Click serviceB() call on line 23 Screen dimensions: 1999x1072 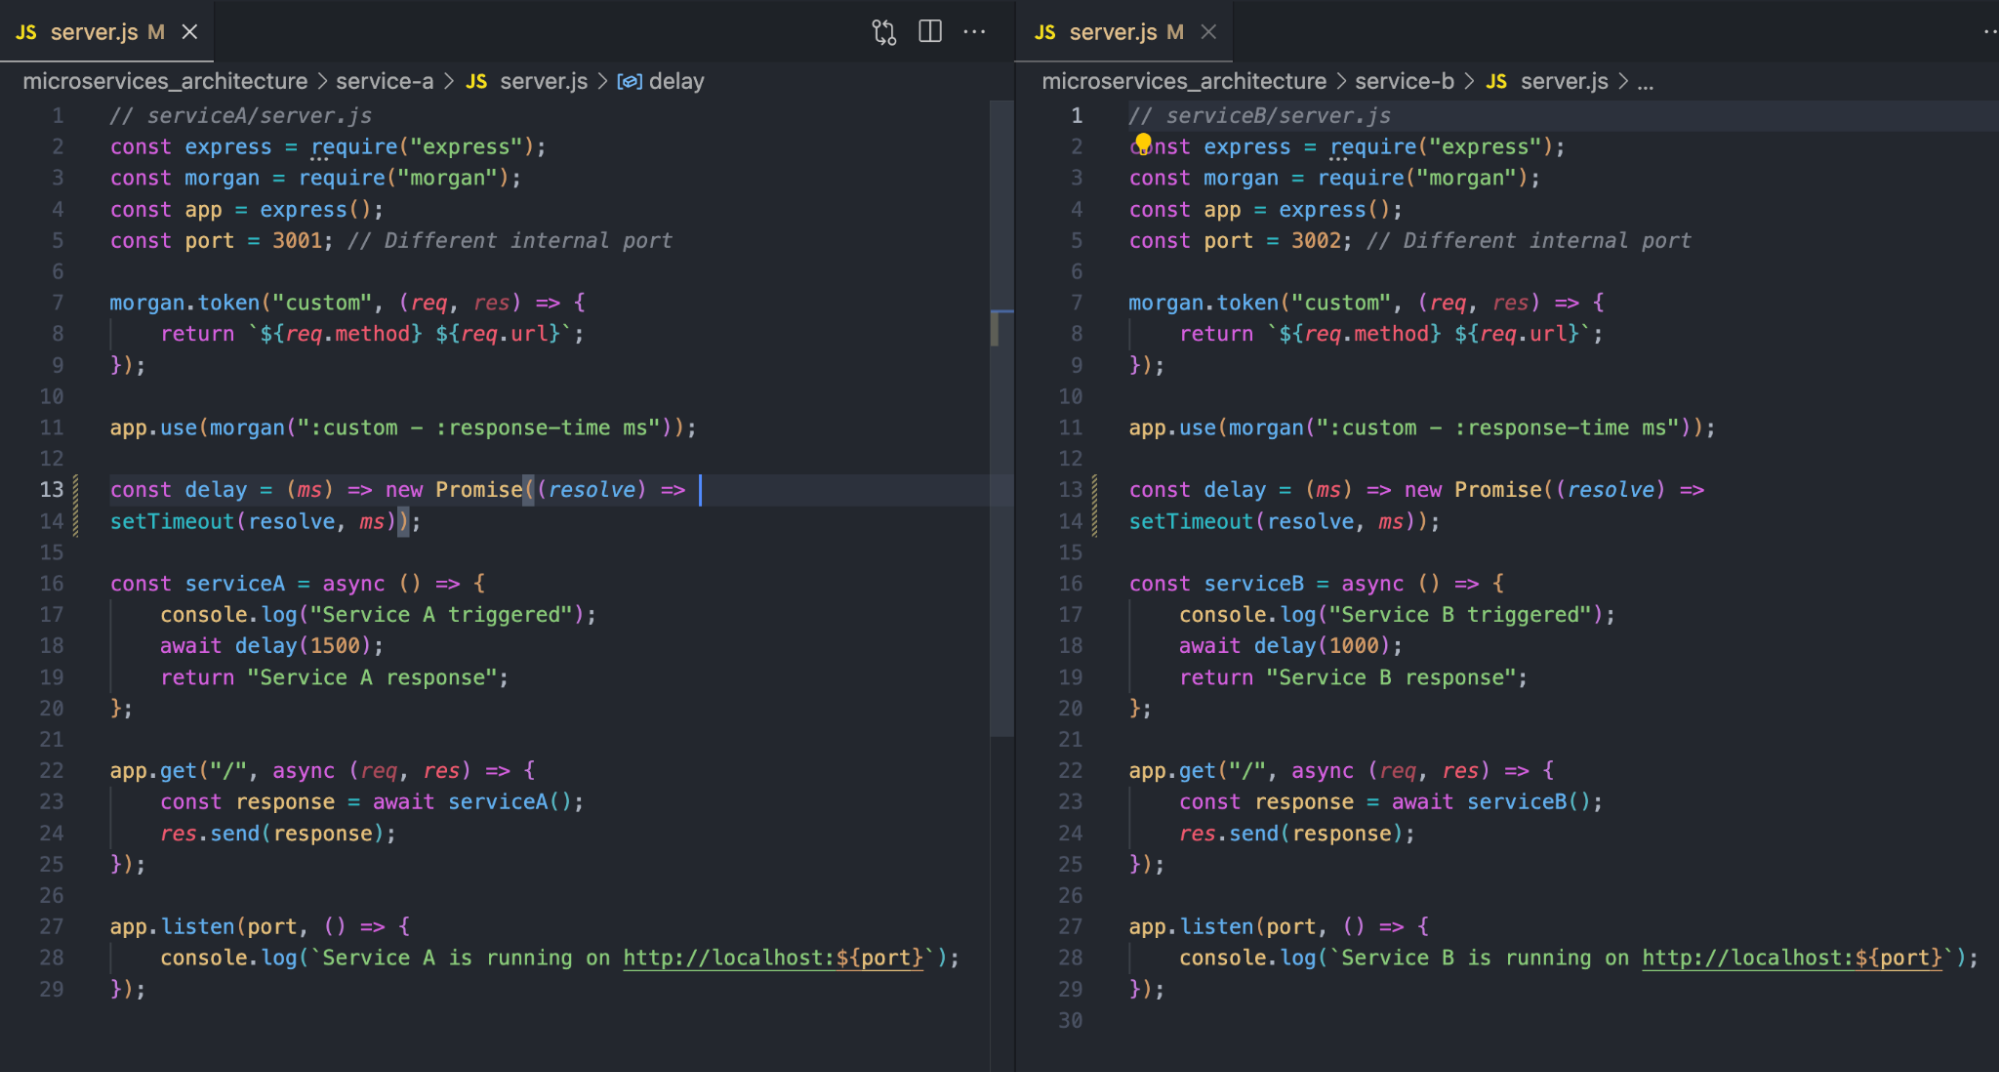[1529, 802]
